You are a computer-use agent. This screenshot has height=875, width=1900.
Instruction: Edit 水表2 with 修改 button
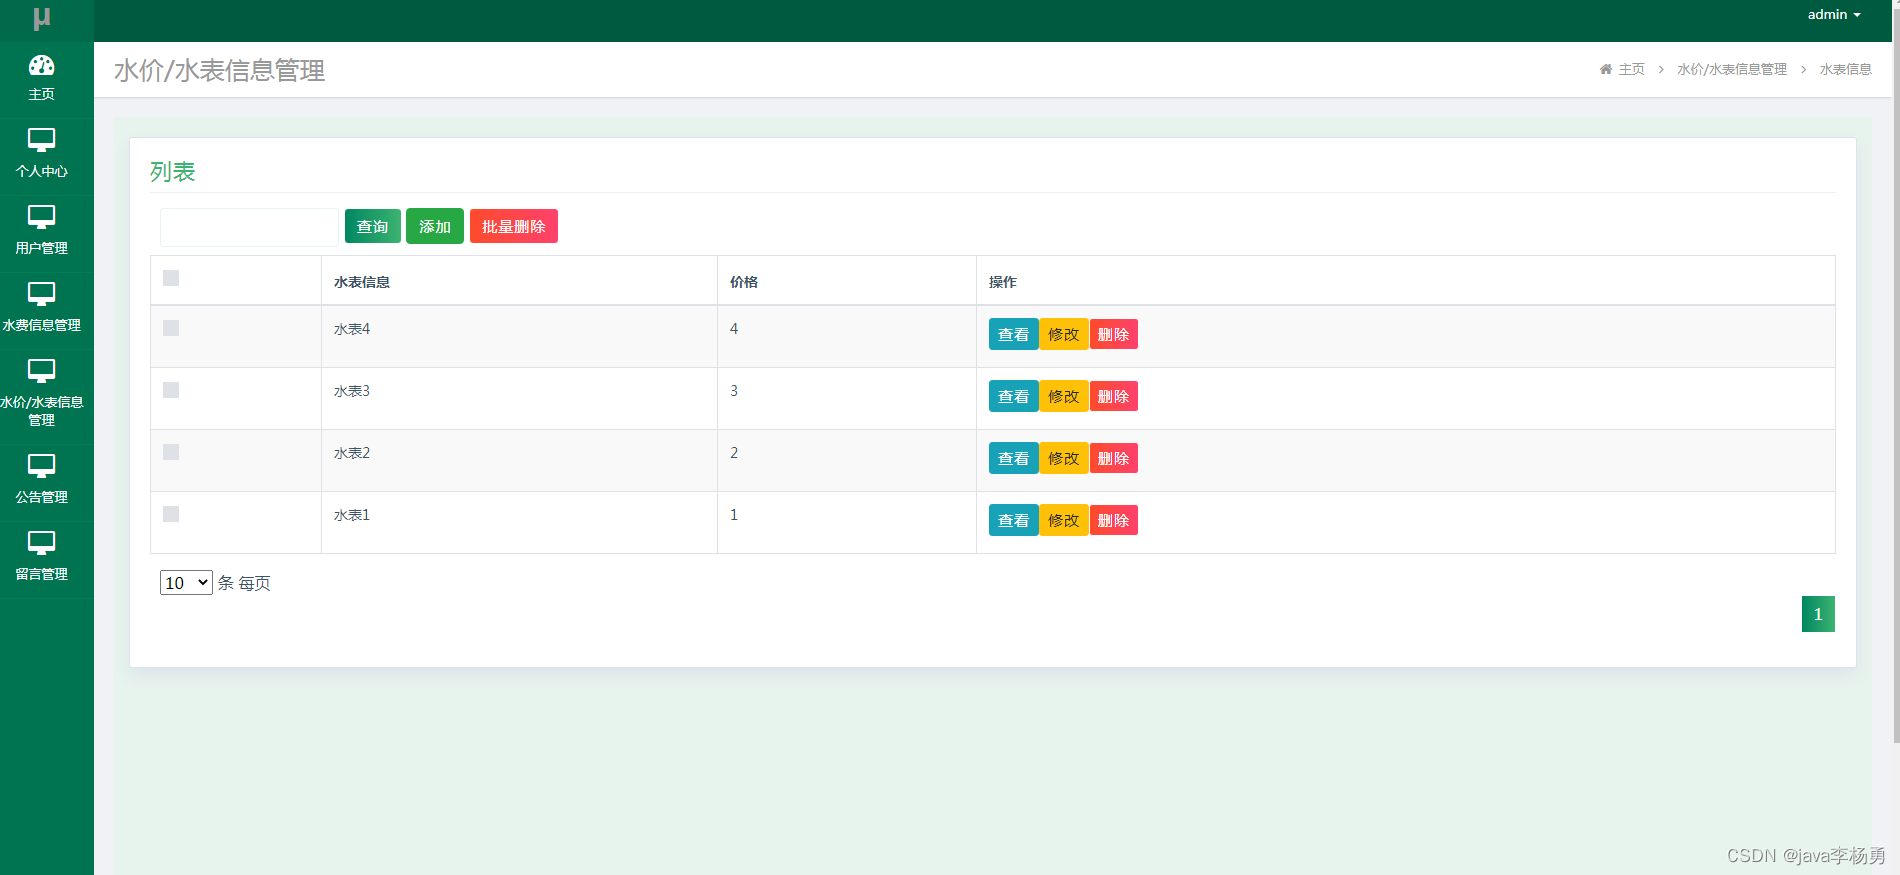pos(1064,458)
